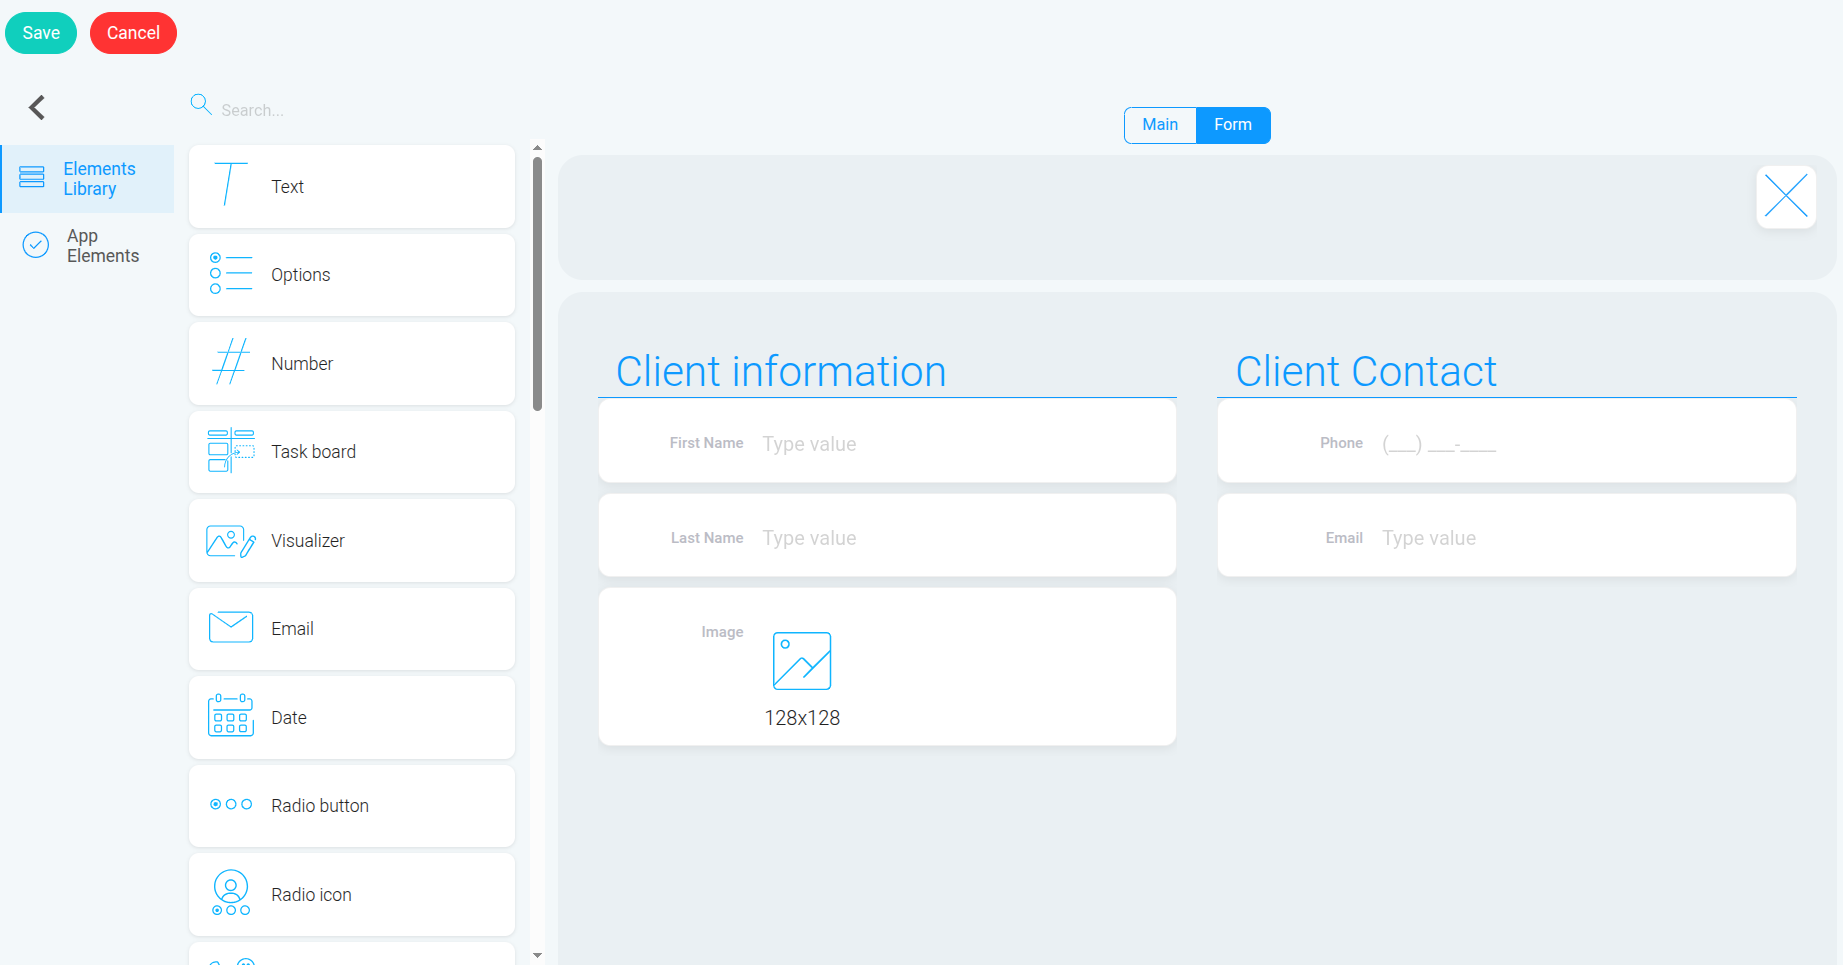Switch to the Form tab
The height and width of the screenshot is (965, 1843).
1233,125
